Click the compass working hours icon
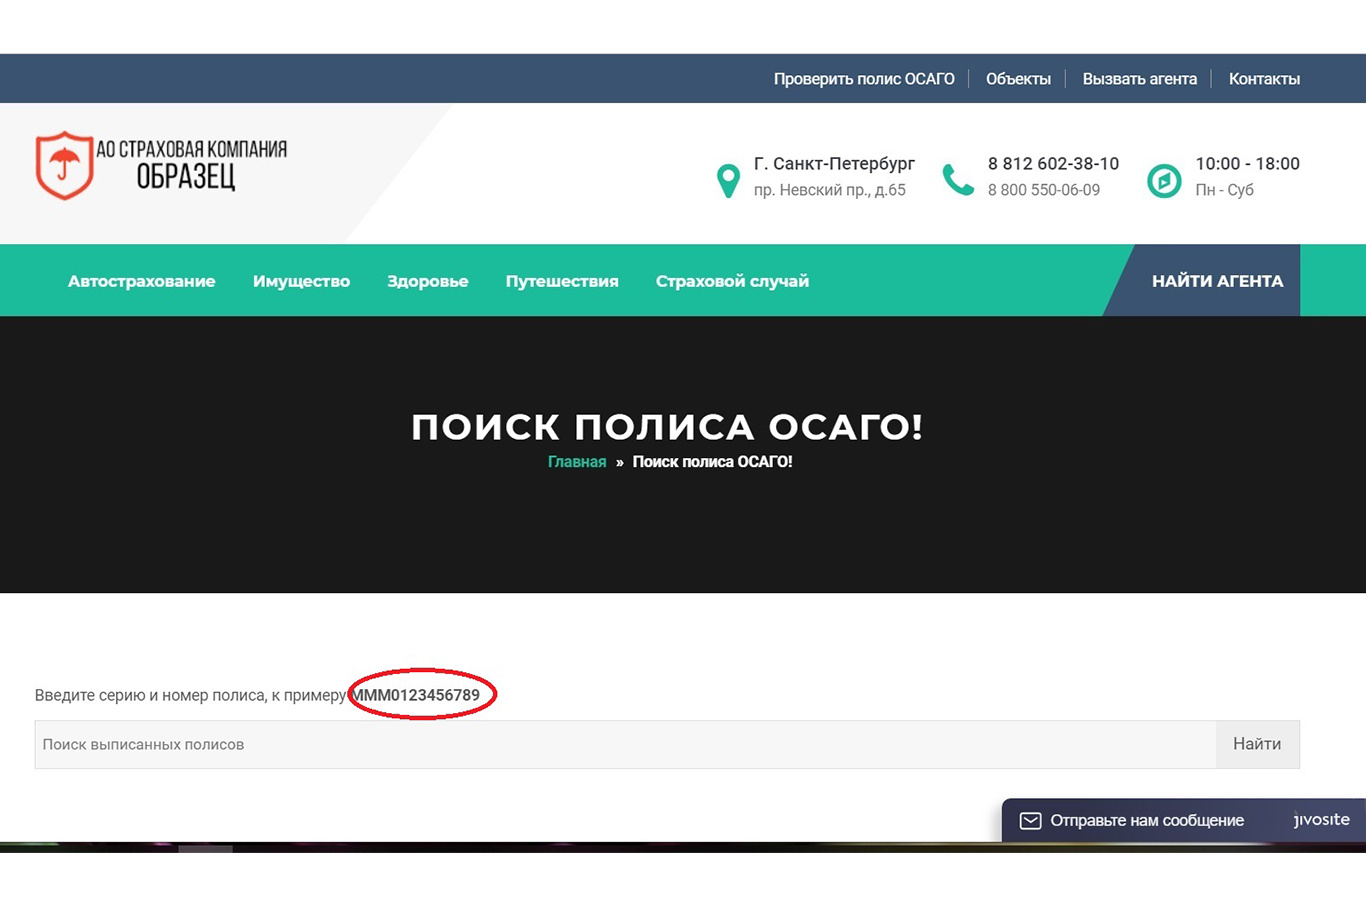 click(1164, 181)
